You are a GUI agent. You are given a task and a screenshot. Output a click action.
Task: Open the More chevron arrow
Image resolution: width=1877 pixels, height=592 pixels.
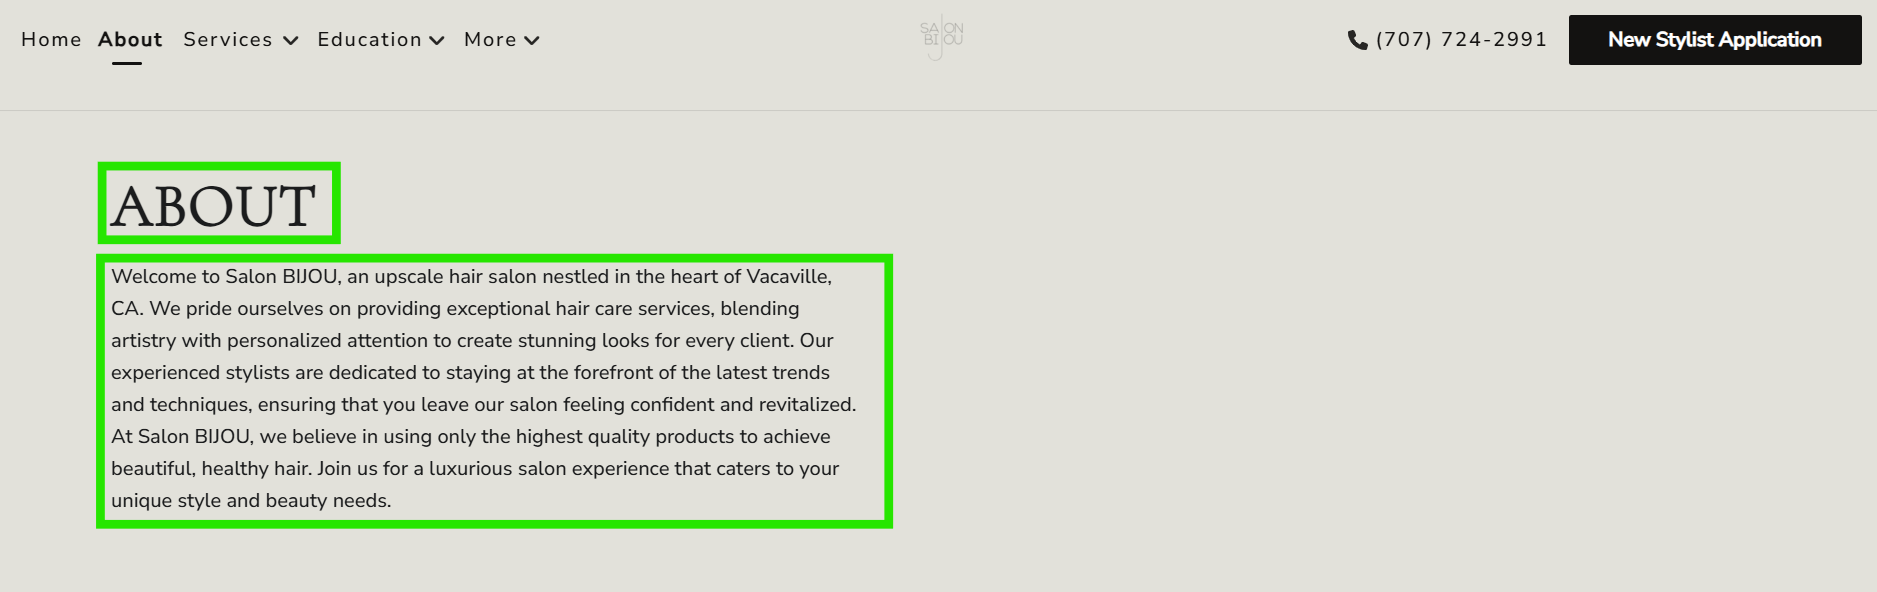532,41
